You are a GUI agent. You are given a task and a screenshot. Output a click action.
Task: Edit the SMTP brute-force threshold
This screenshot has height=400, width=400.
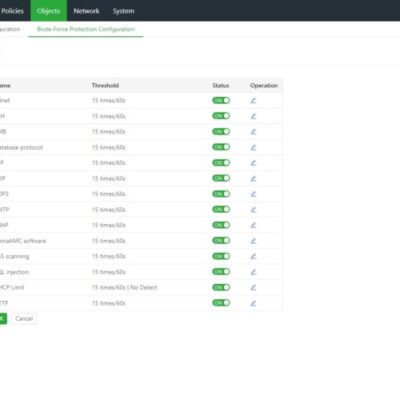253,209
